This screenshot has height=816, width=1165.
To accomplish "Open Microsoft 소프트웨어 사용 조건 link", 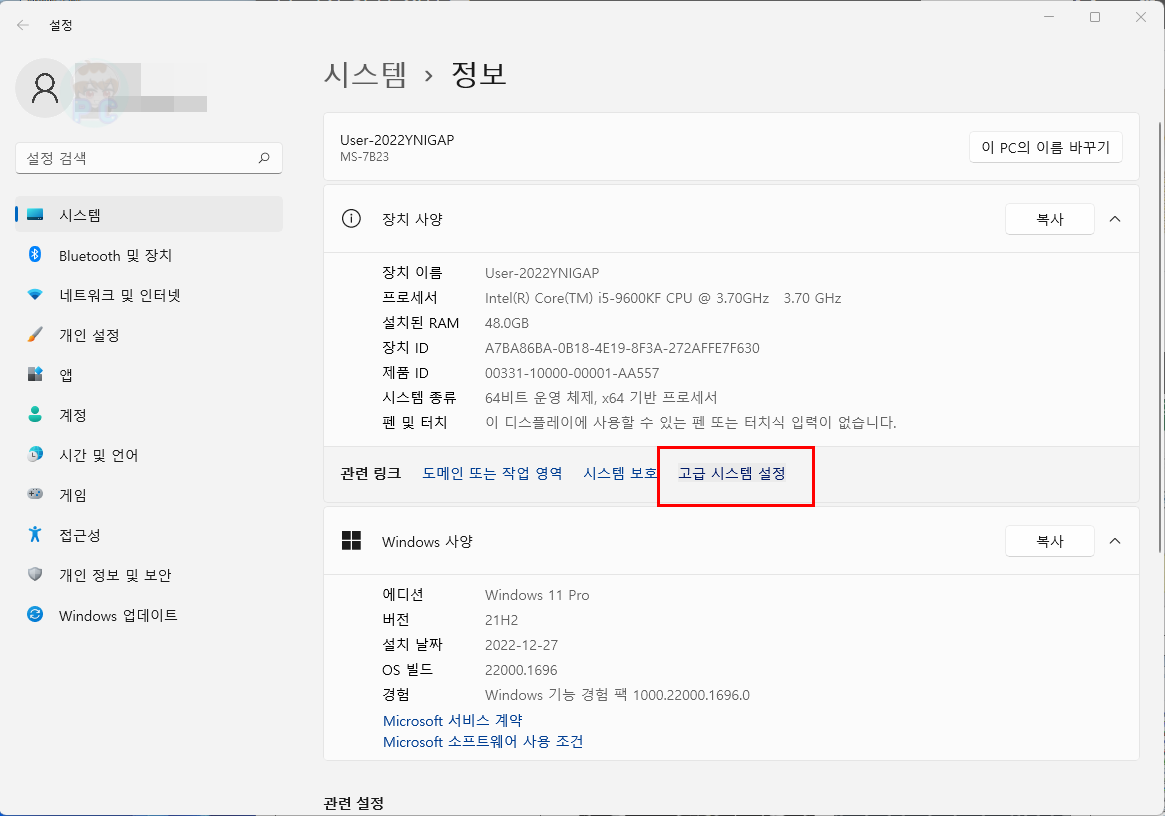I will [483, 742].
